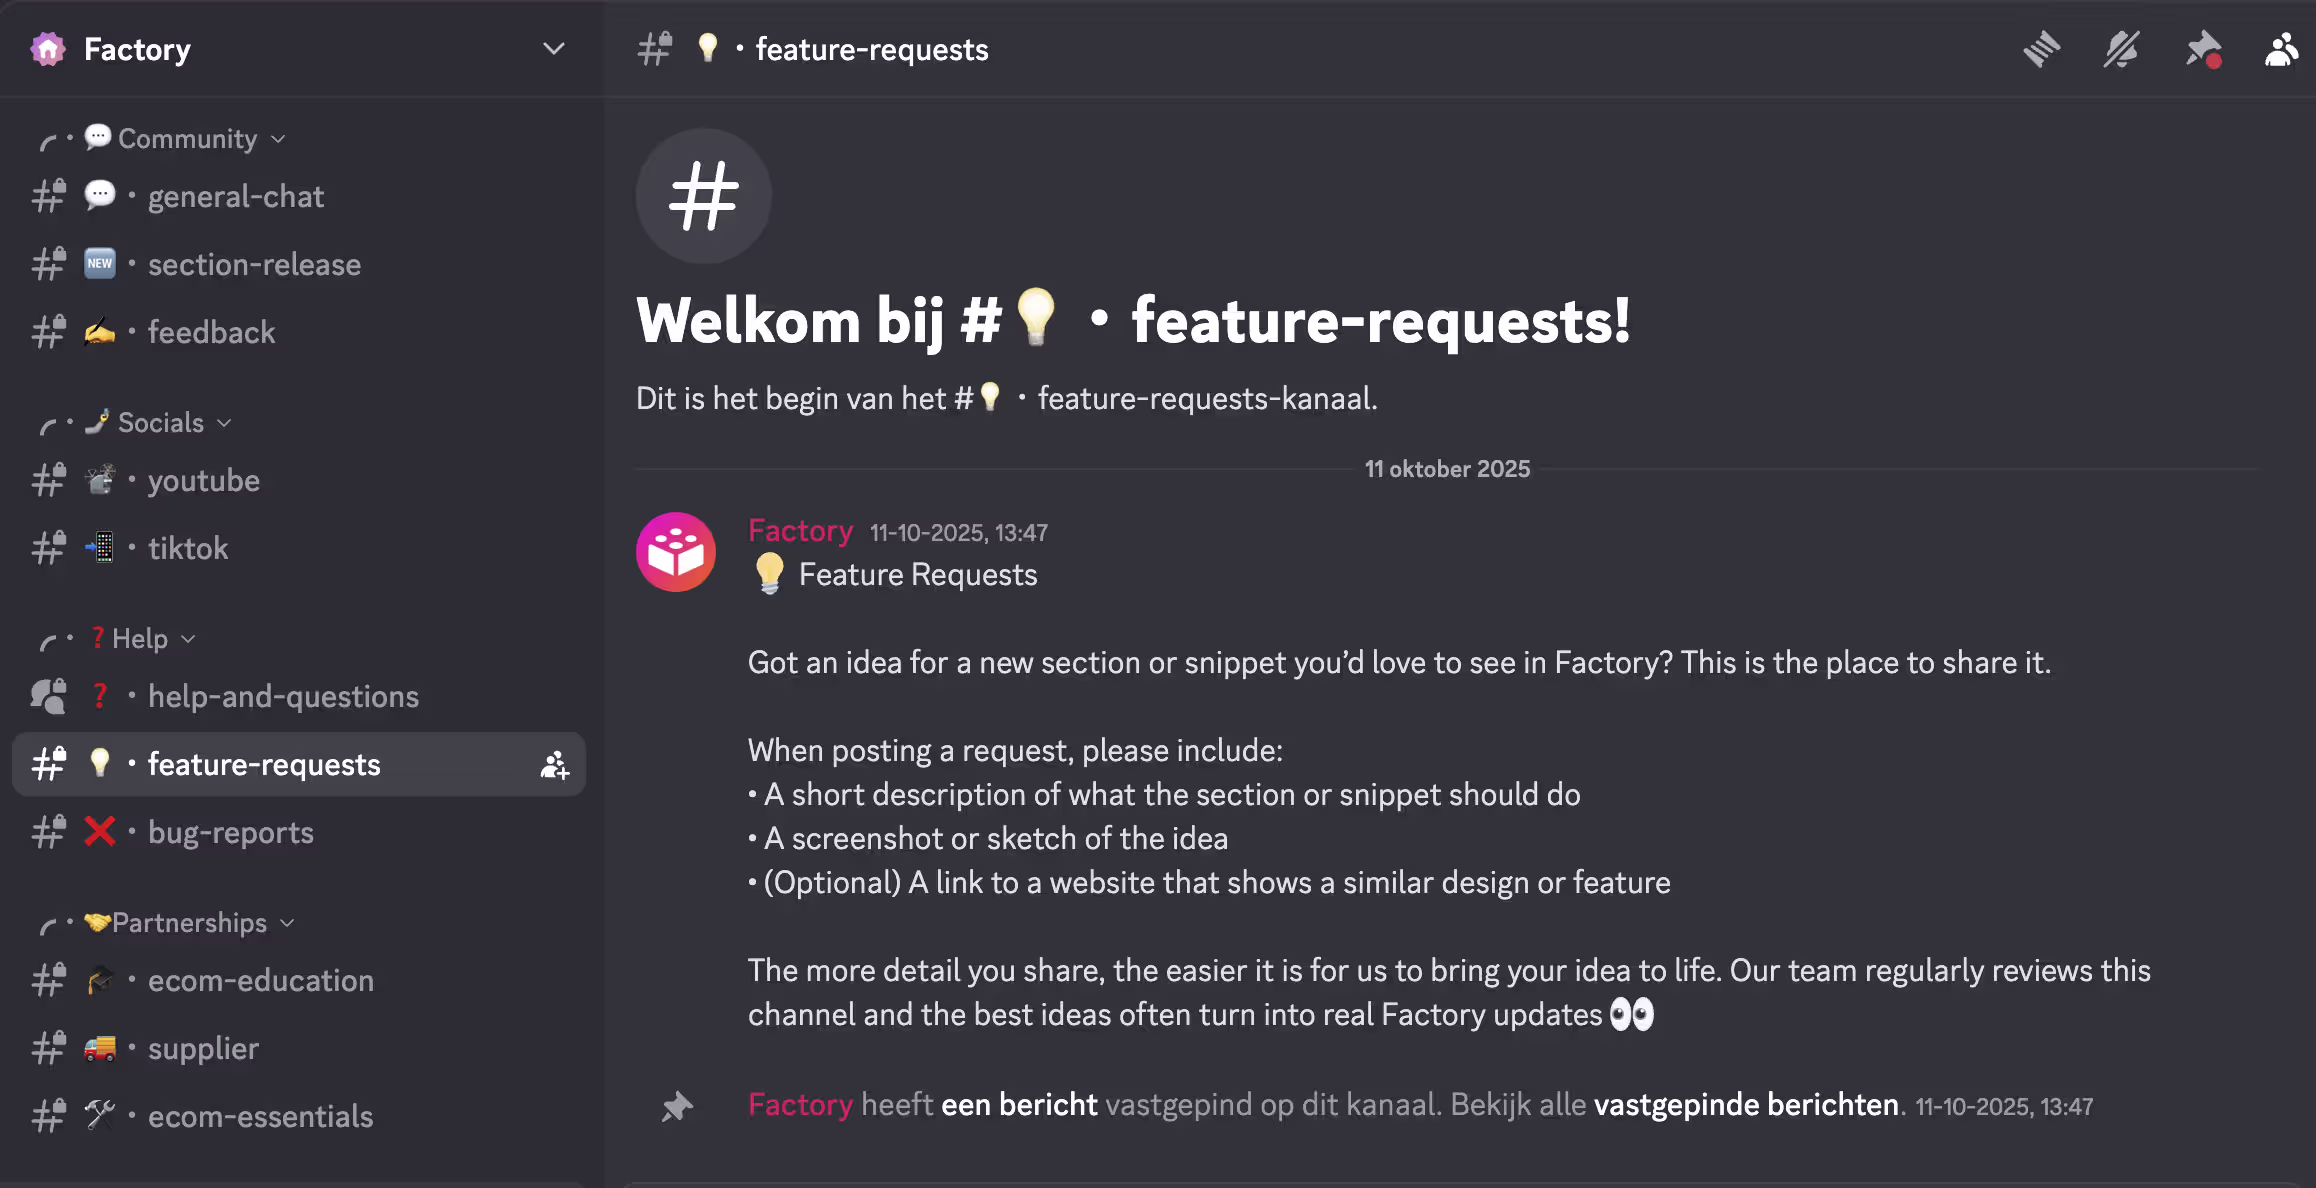
Task: Click the red X icon next to bug-reports
Action: point(99,831)
